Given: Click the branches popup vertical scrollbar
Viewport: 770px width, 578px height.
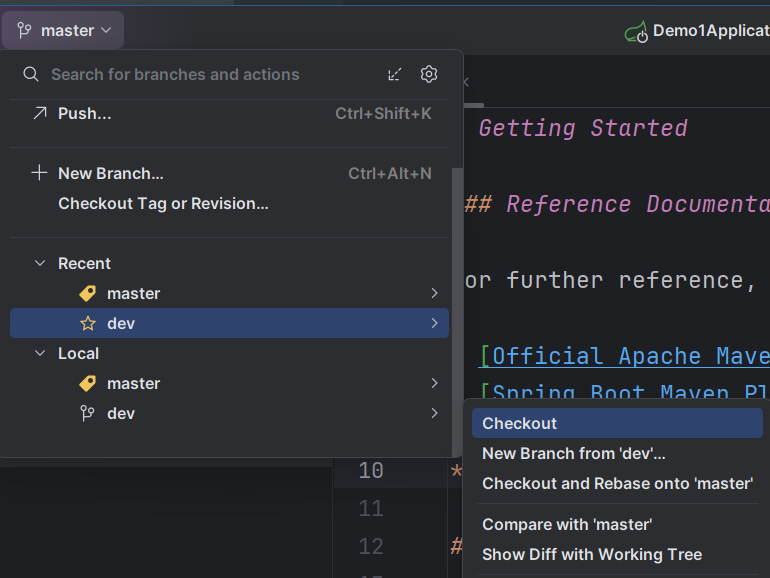Looking at the screenshot, I should (x=457, y=312).
